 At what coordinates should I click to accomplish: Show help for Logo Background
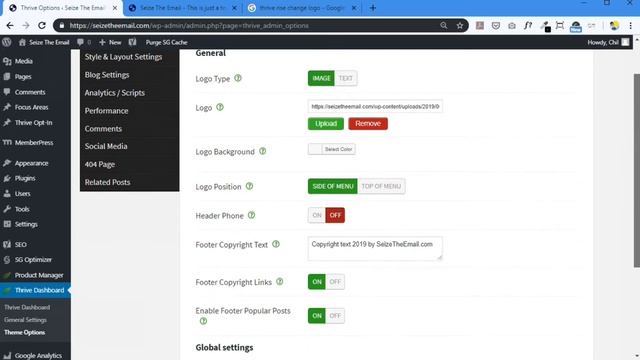pyautogui.click(x=262, y=151)
